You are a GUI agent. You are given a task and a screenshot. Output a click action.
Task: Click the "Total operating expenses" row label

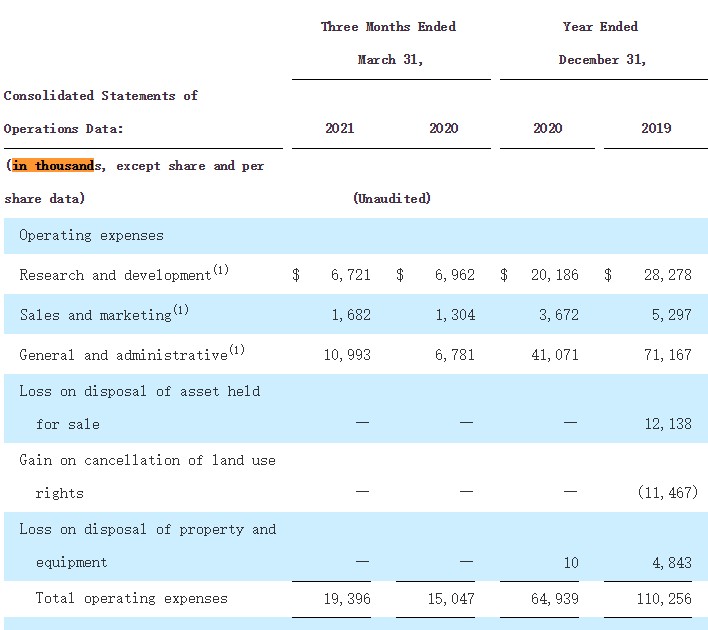click(x=131, y=599)
